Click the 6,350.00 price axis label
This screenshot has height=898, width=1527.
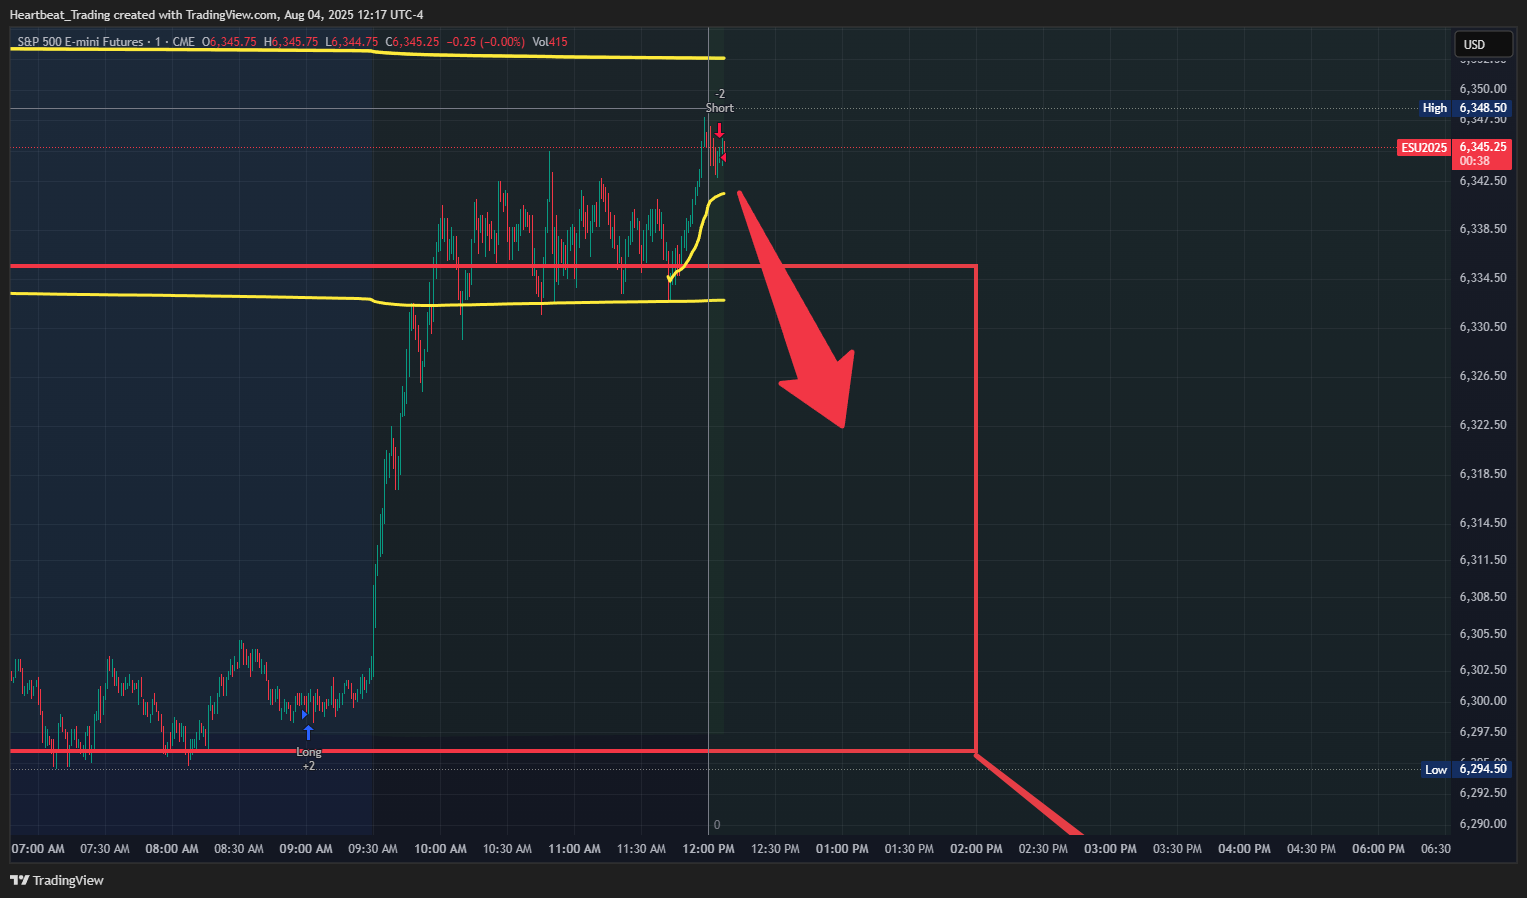1483,89
